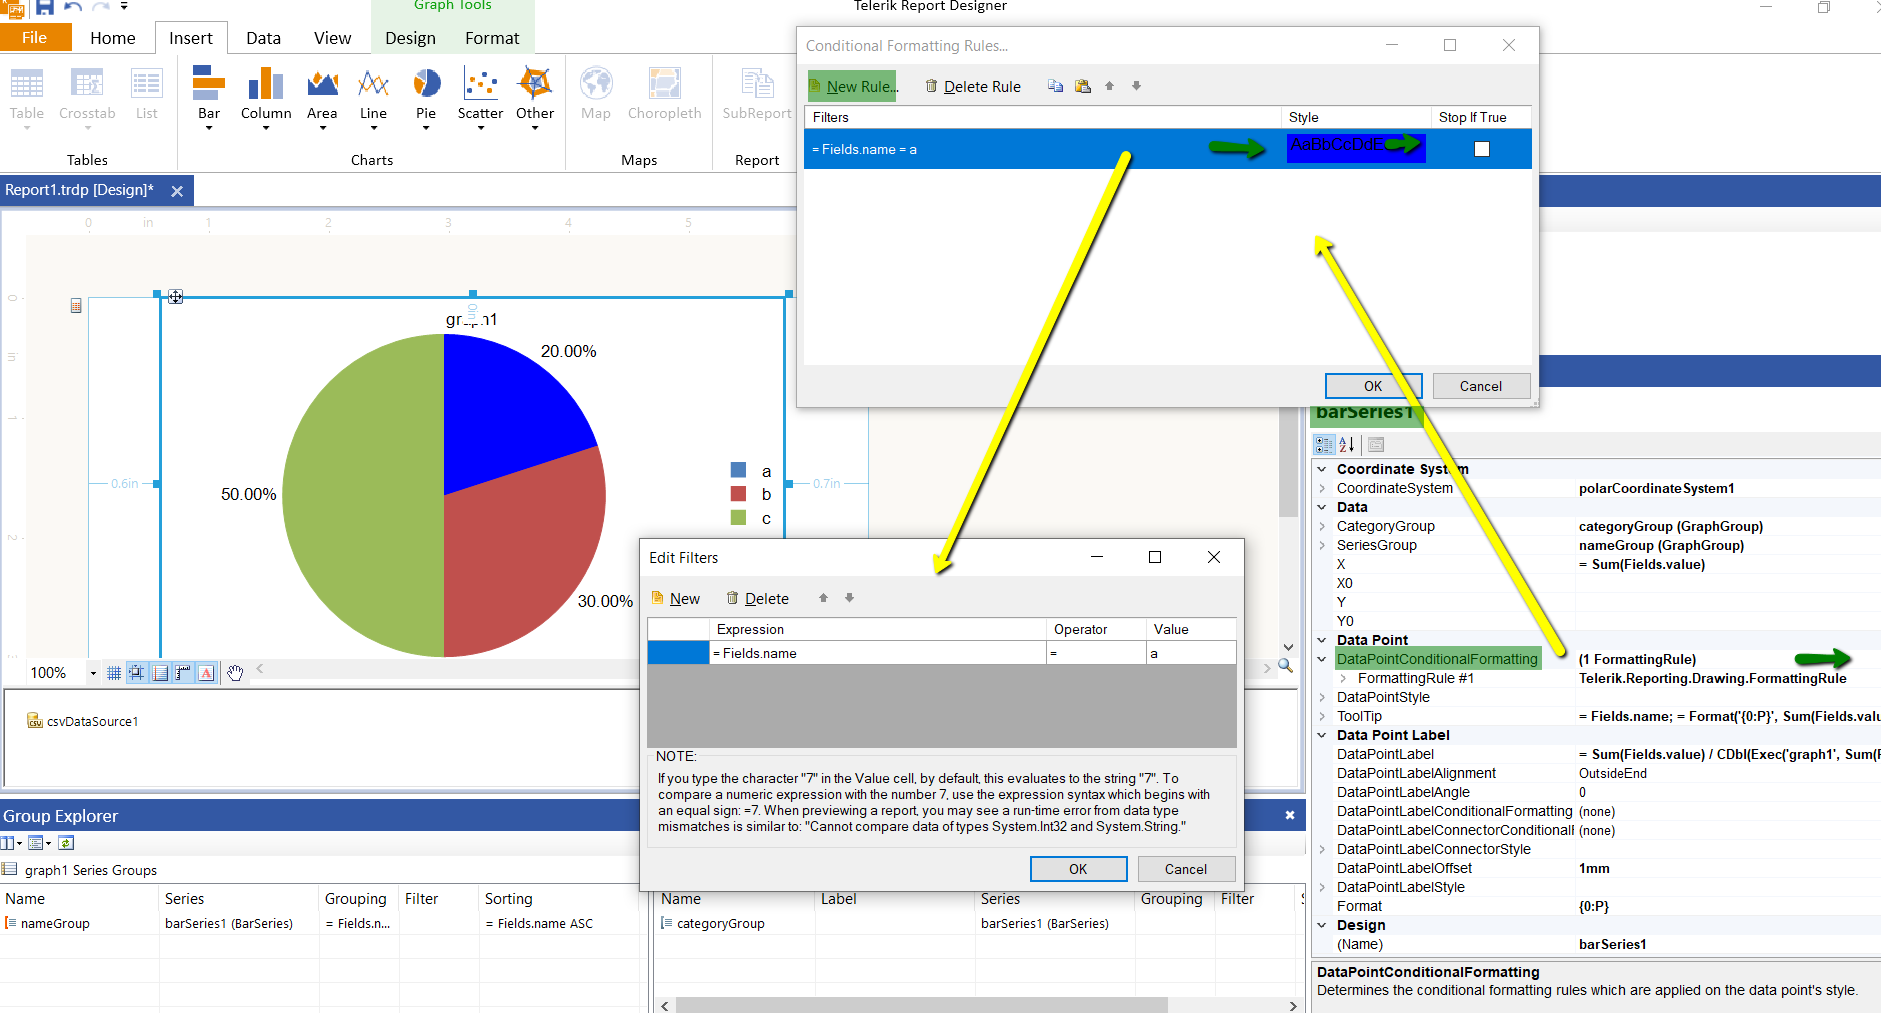Open the zoom level 100% dropdown
Image resolution: width=1881 pixels, height=1013 pixels.
tap(93, 673)
